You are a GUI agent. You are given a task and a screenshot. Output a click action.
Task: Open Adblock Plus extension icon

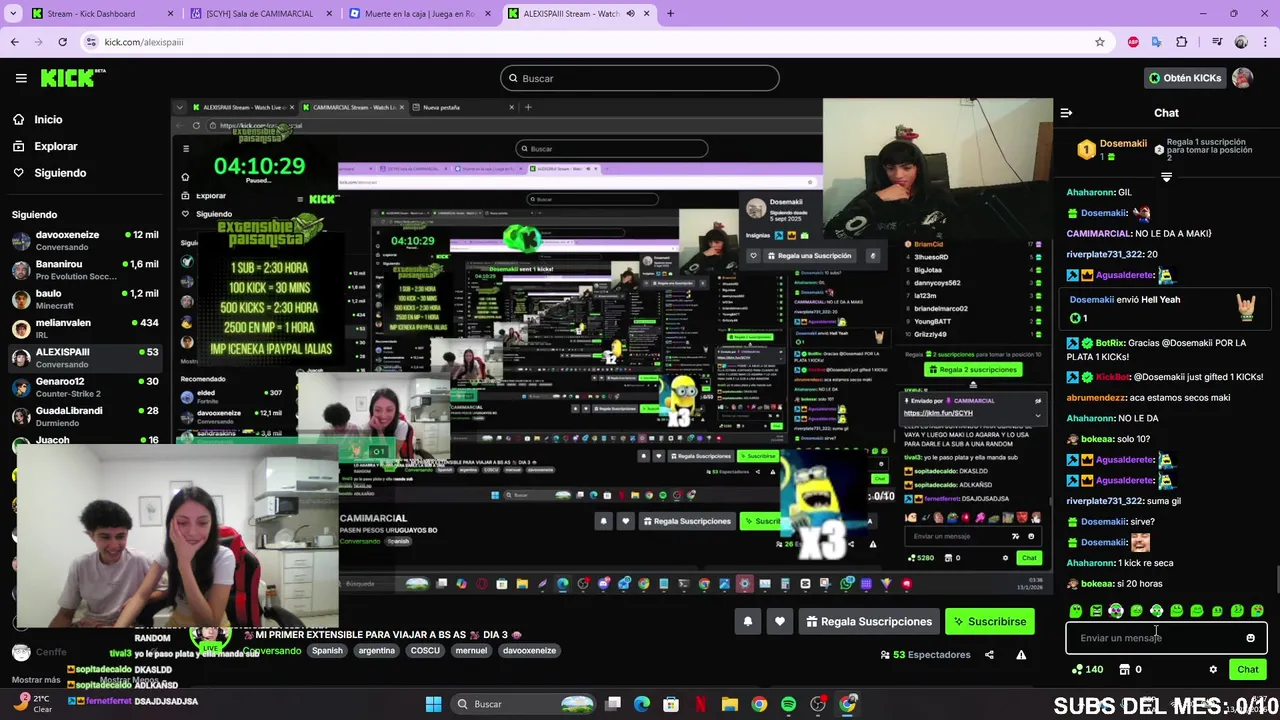click(1133, 42)
